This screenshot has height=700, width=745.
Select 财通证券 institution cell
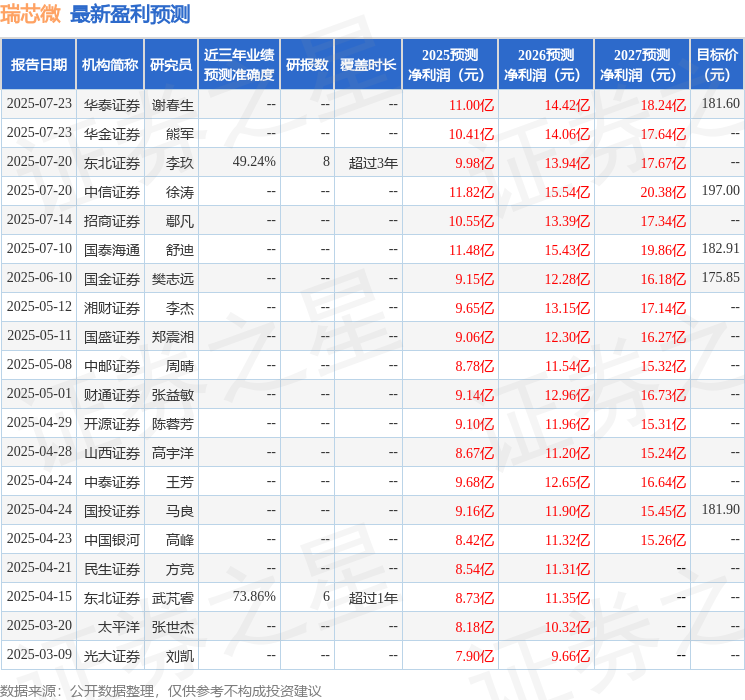point(112,395)
